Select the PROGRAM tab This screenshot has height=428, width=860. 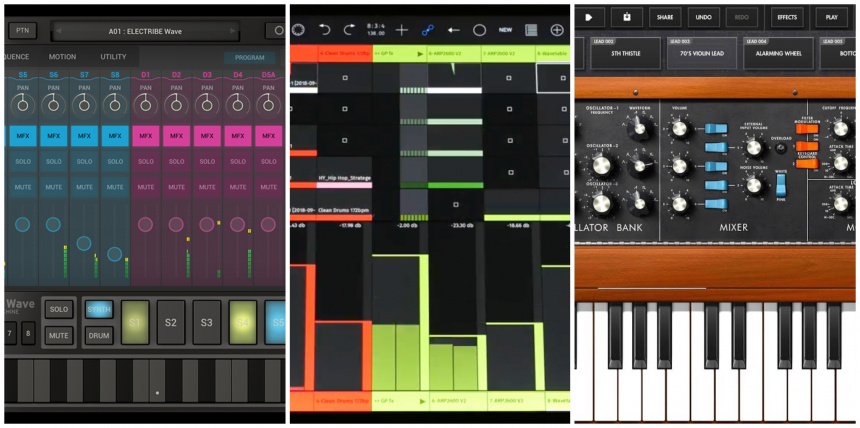click(250, 58)
